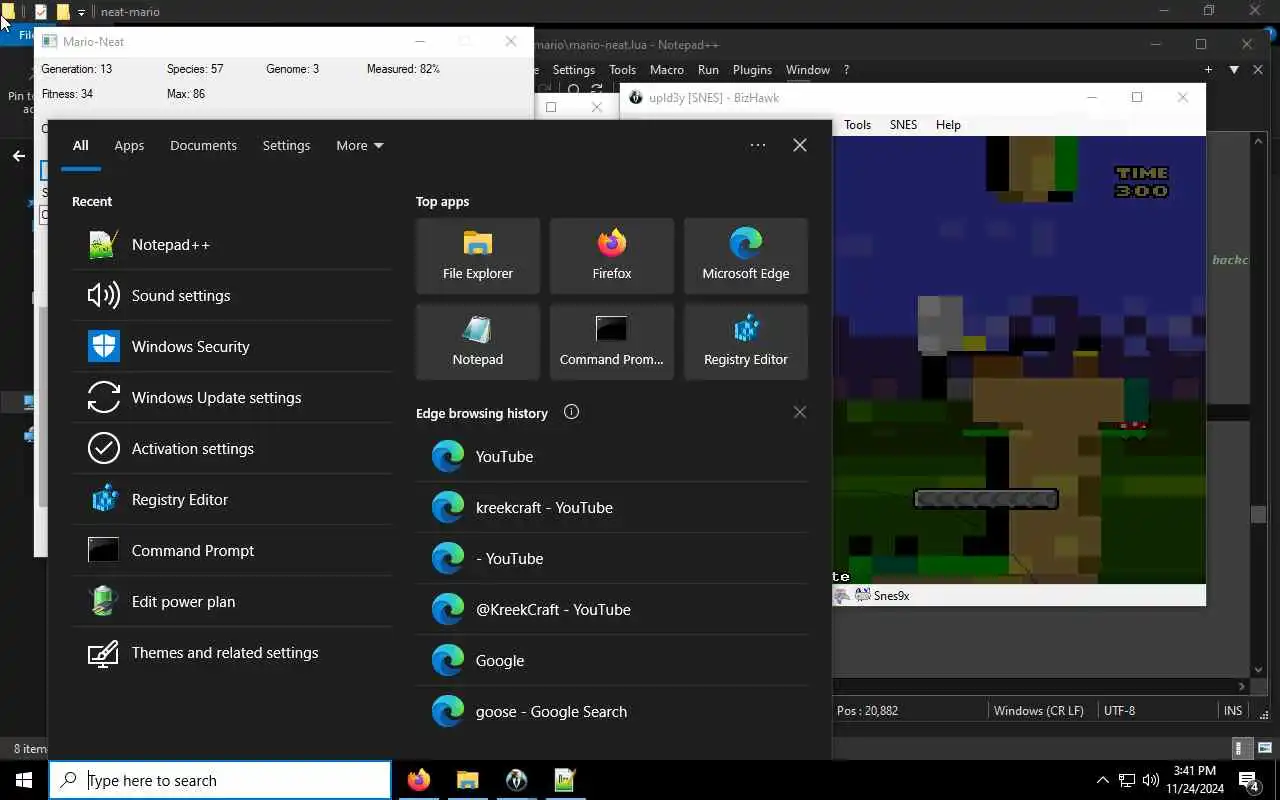Open Edit power plan entry
This screenshot has height=800, width=1280.
tap(232, 601)
